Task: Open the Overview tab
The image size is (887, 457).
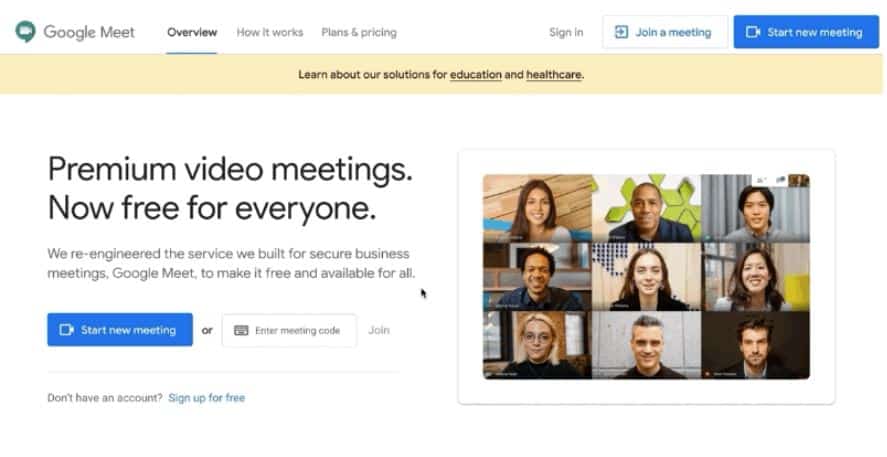Action: tap(192, 32)
